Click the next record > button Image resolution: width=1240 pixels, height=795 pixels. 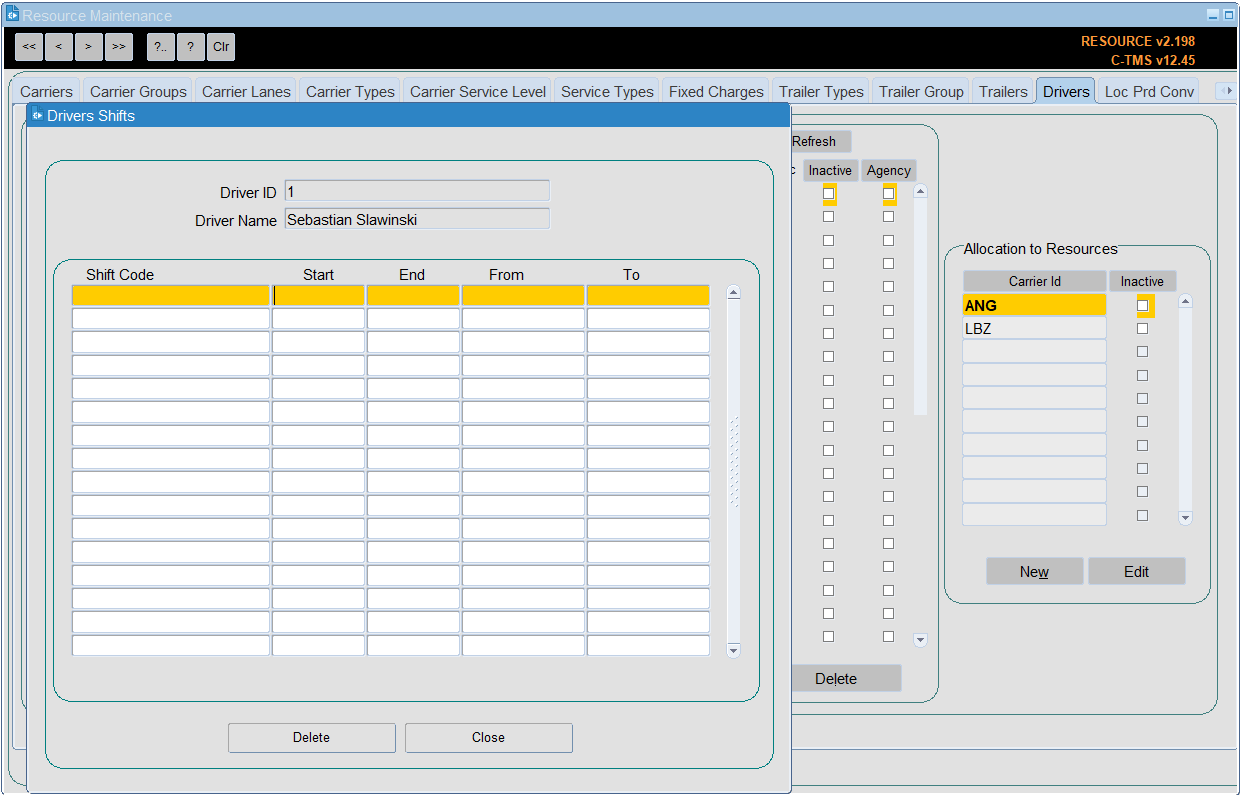89,47
